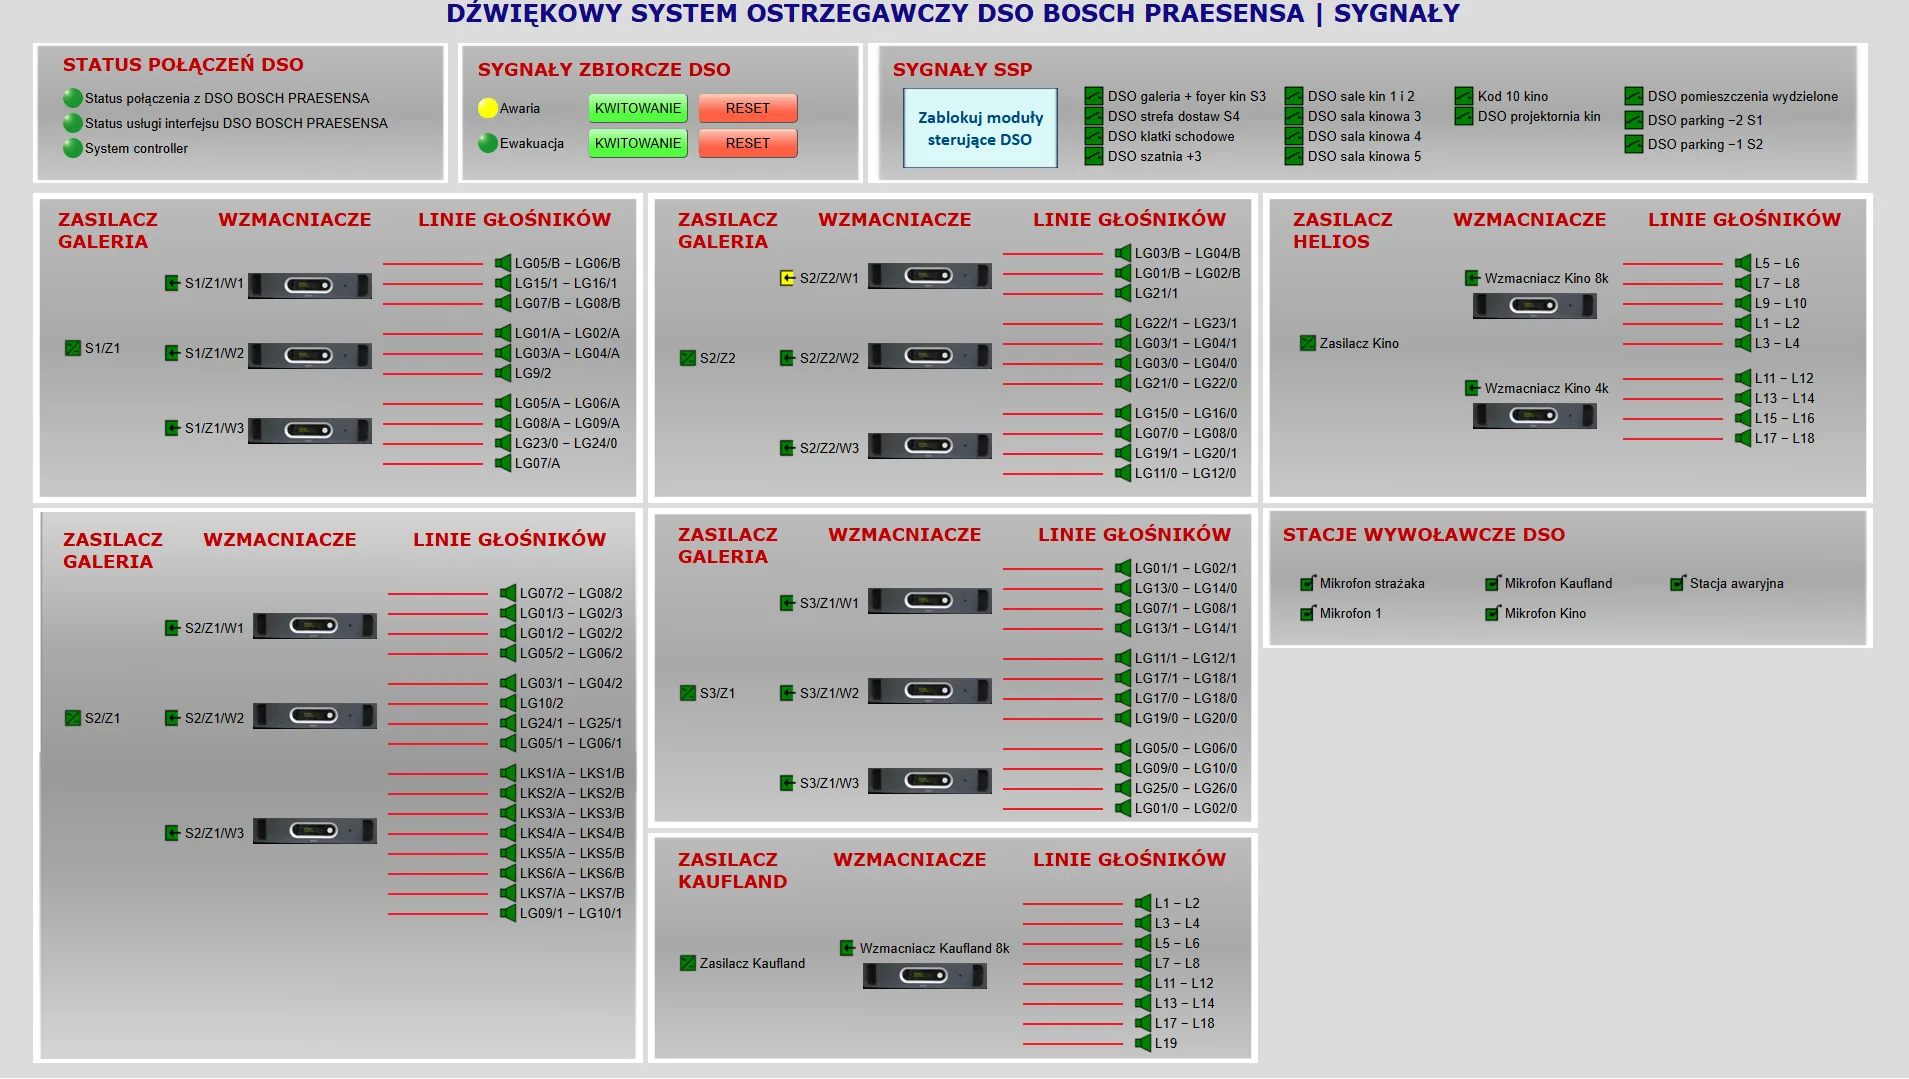The width and height of the screenshot is (1909, 1079).
Task: Click the Wzmacniacz Kino 8k status icon
Action: pos(1472,278)
